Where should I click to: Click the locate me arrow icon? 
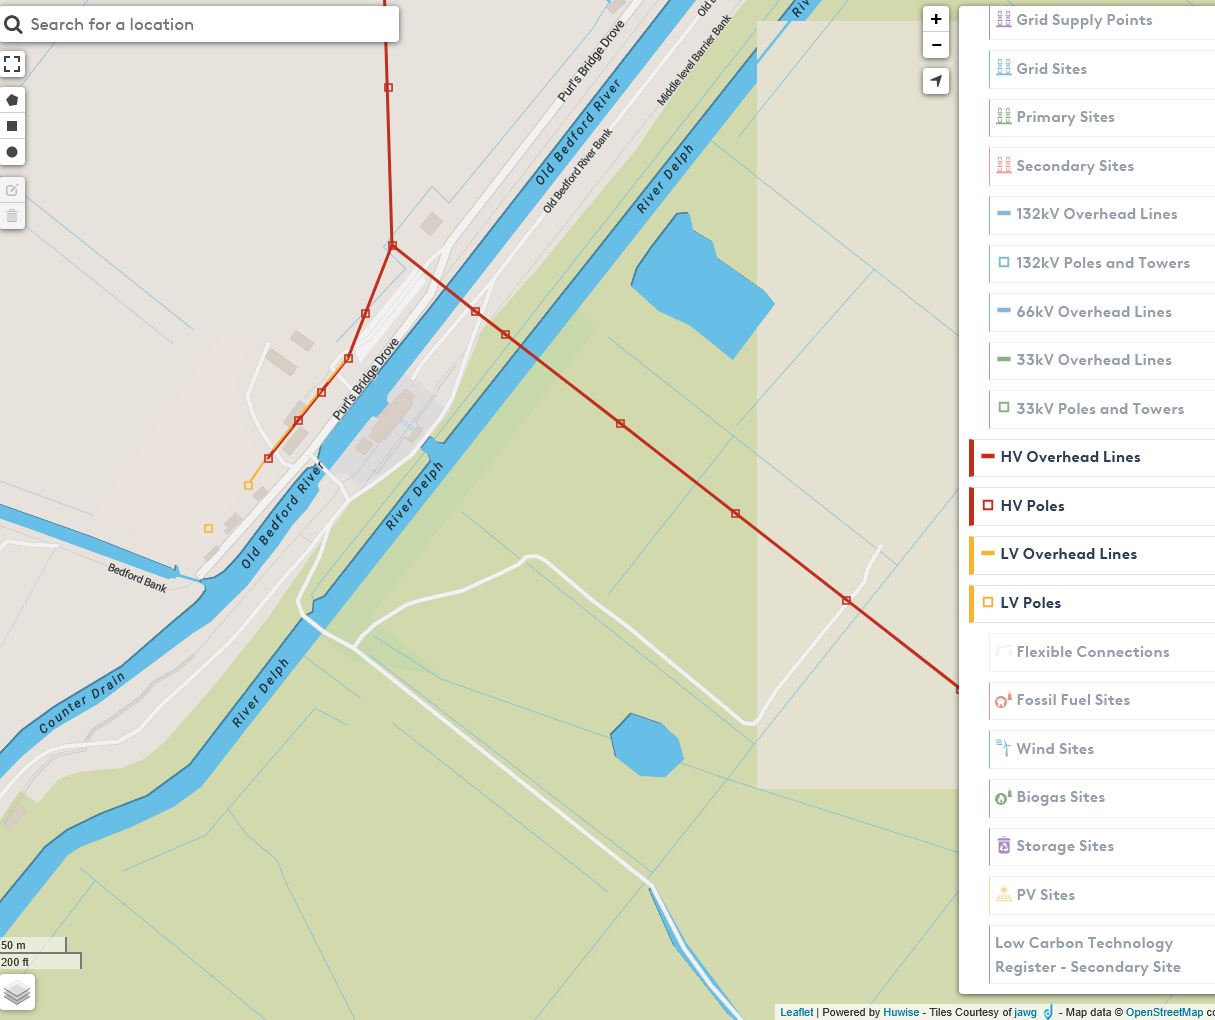coord(936,81)
